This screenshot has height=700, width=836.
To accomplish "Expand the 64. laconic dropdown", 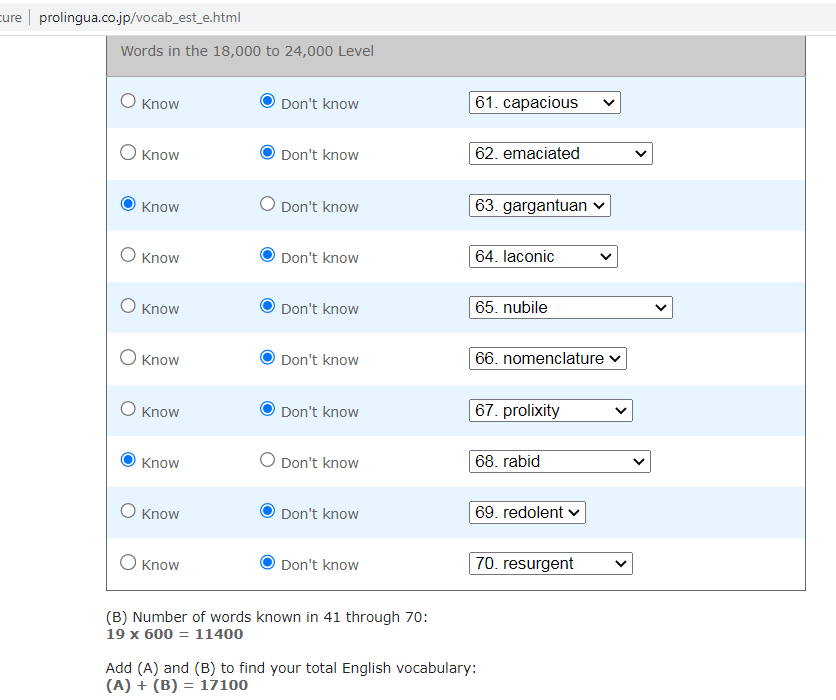I will (543, 257).
